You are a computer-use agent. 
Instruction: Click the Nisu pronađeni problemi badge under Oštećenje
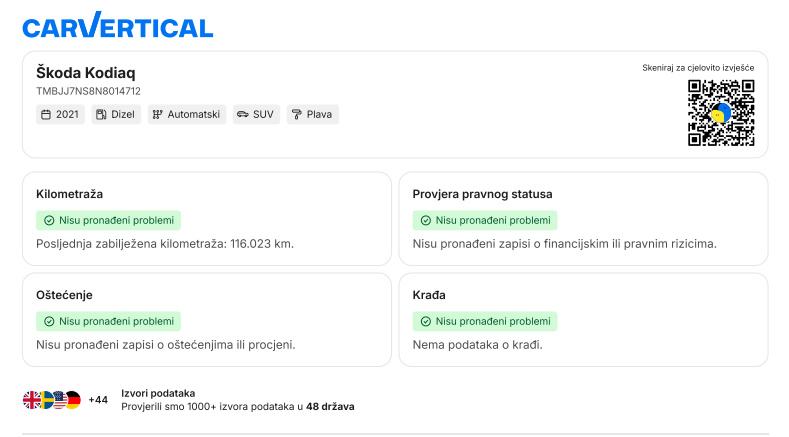click(x=108, y=321)
